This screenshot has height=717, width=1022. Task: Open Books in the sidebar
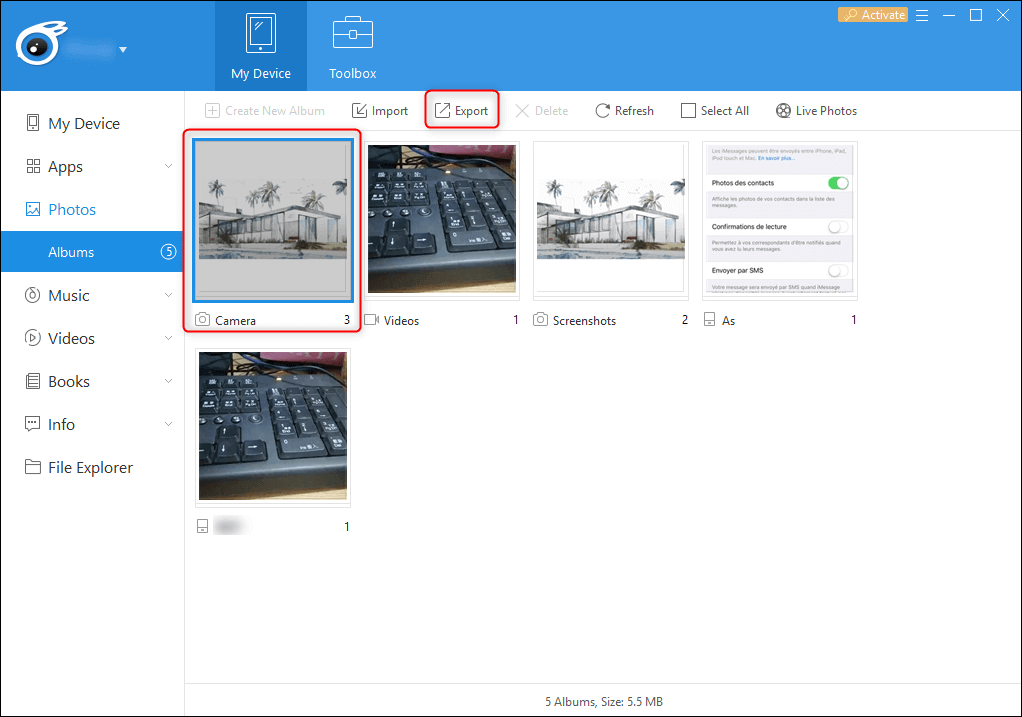click(x=92, y=381)
